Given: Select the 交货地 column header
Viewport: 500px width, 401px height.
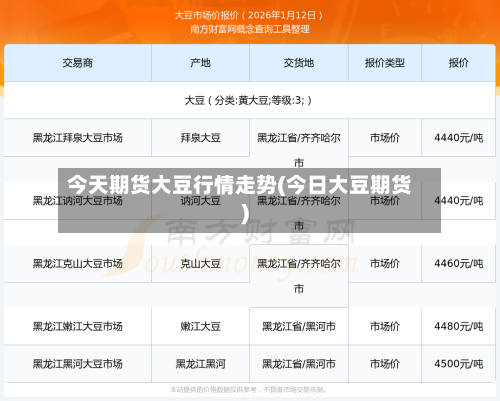Looking at the screenshot, I should (x=299, y=63).
